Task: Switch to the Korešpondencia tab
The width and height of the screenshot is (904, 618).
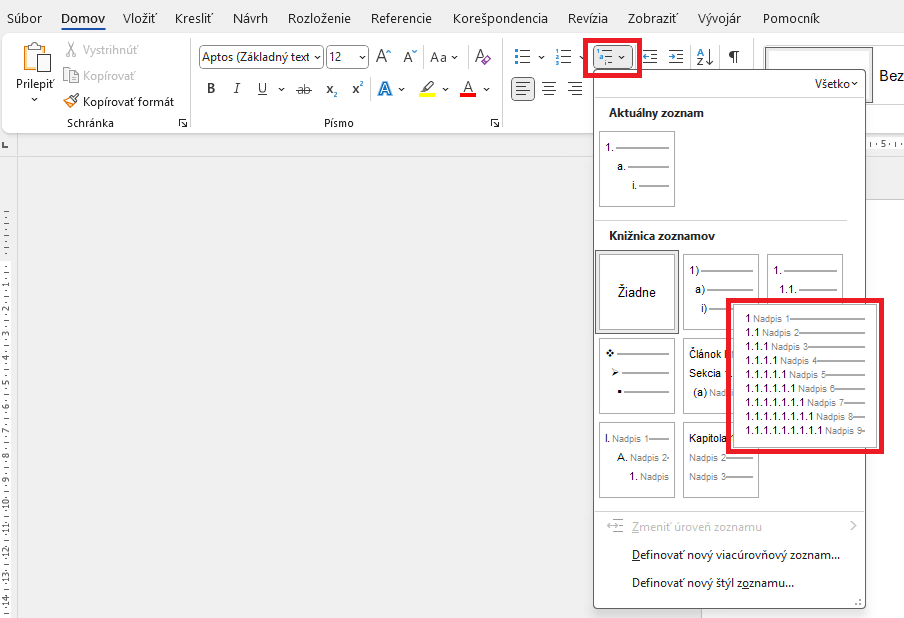Action: tap(500, 18)
